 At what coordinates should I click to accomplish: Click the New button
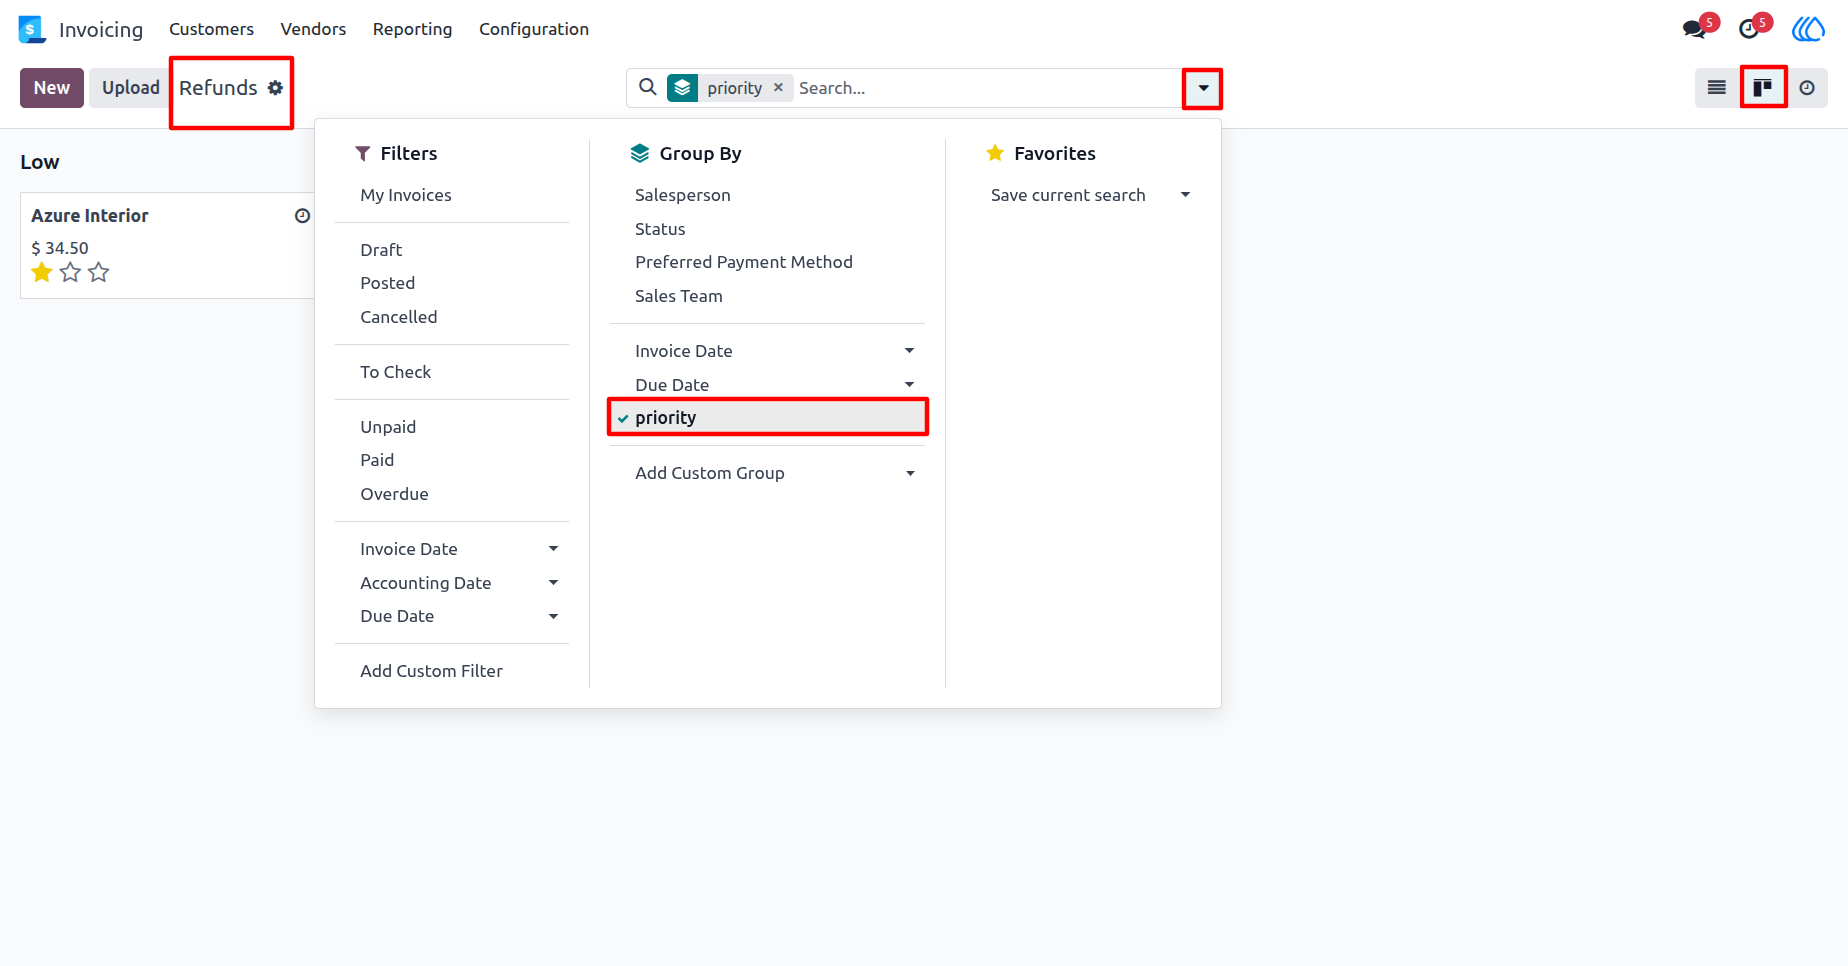(52, 88)
